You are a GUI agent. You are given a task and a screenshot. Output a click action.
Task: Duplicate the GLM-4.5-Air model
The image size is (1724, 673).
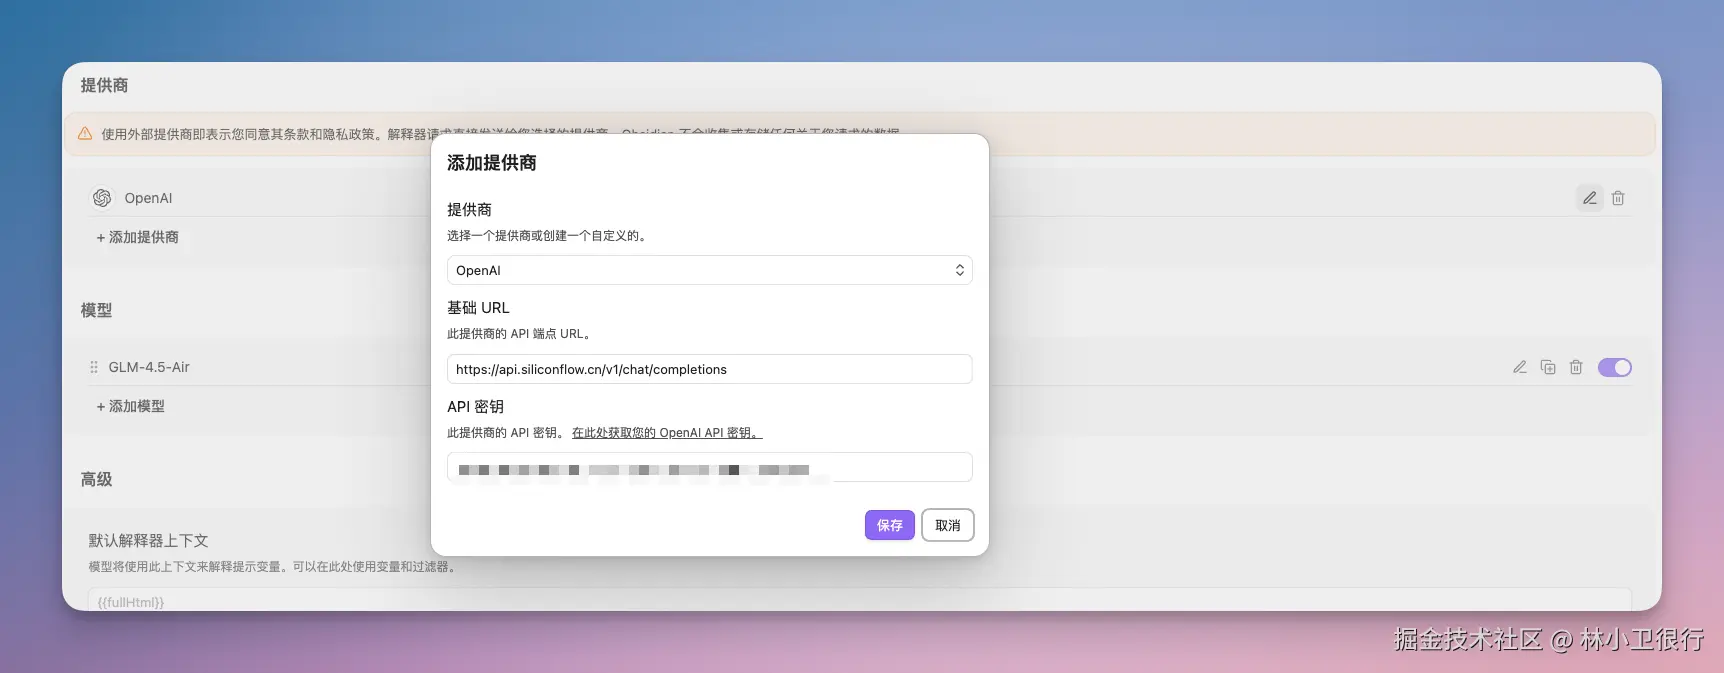pyautogui.click(x=1548, y=367)
